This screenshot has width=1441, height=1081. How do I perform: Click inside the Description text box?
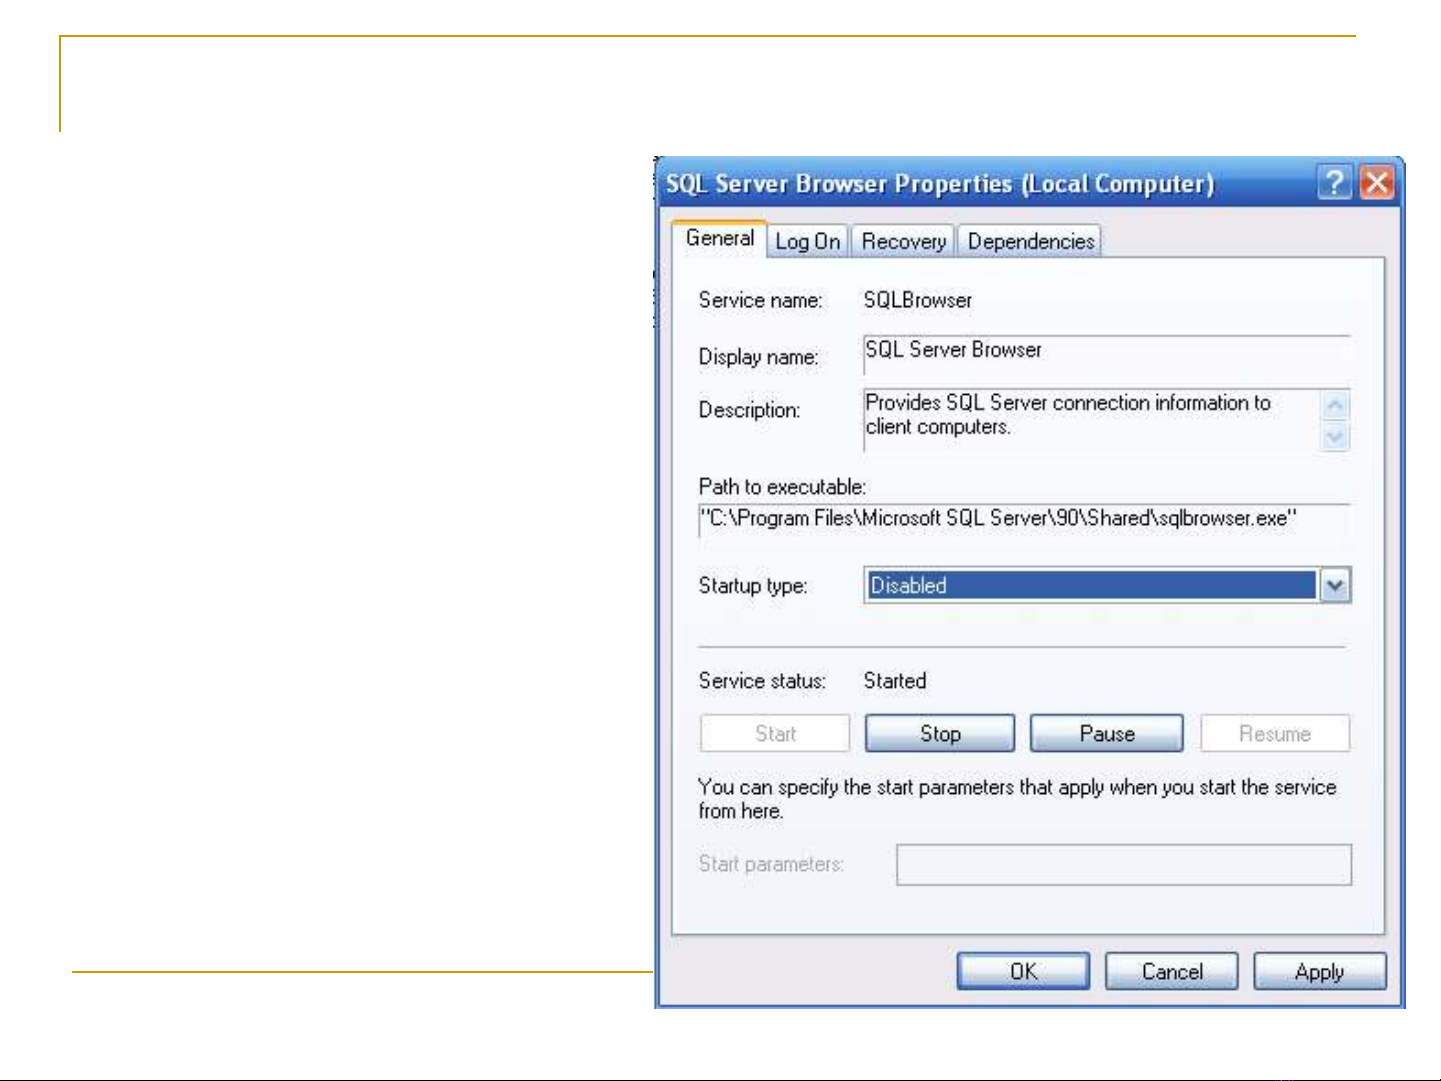1090,416
